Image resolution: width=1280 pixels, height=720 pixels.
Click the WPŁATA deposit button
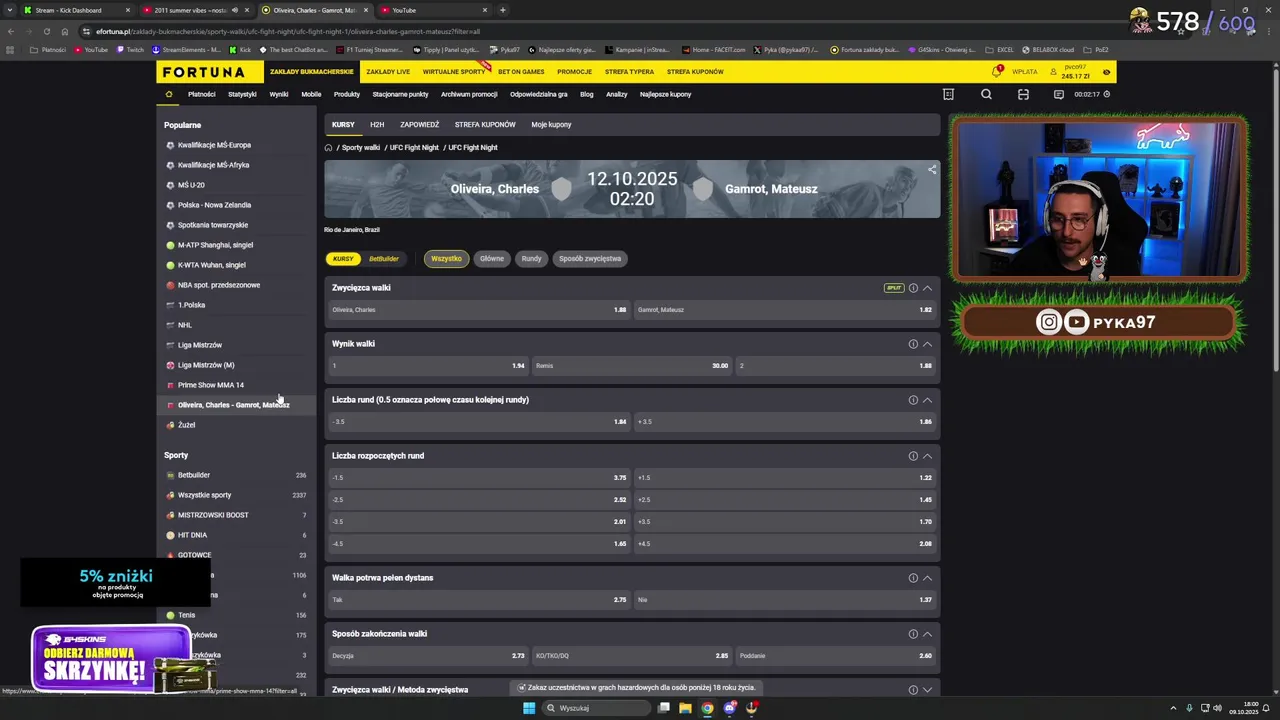[1024, 72]
